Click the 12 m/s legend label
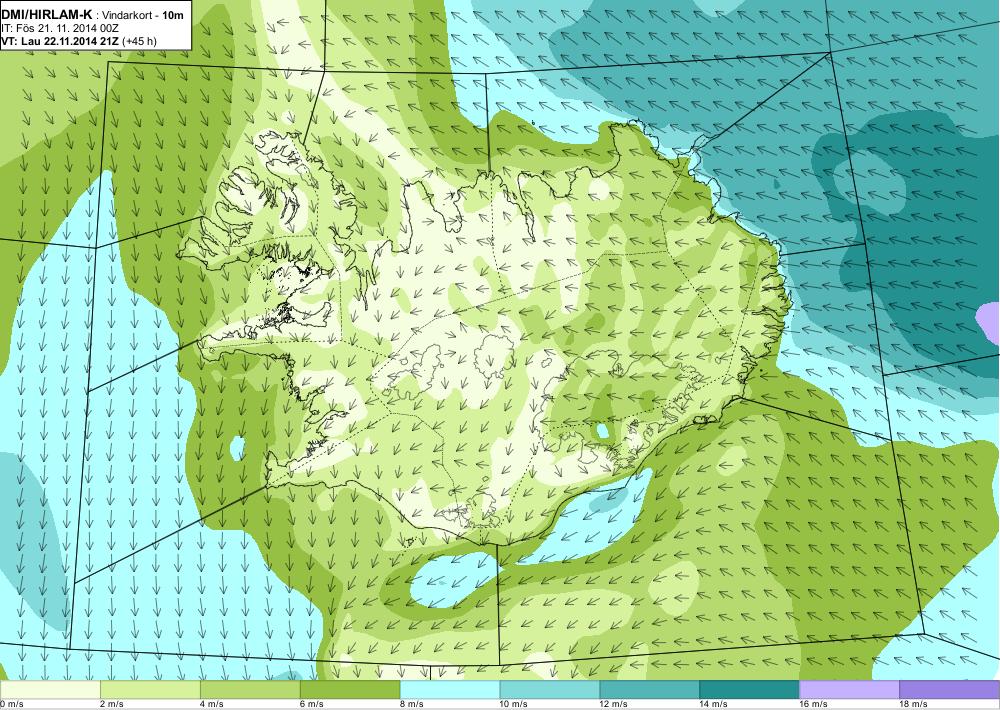The height and width of the screenshot is (710, 1000). click(614, 704)
